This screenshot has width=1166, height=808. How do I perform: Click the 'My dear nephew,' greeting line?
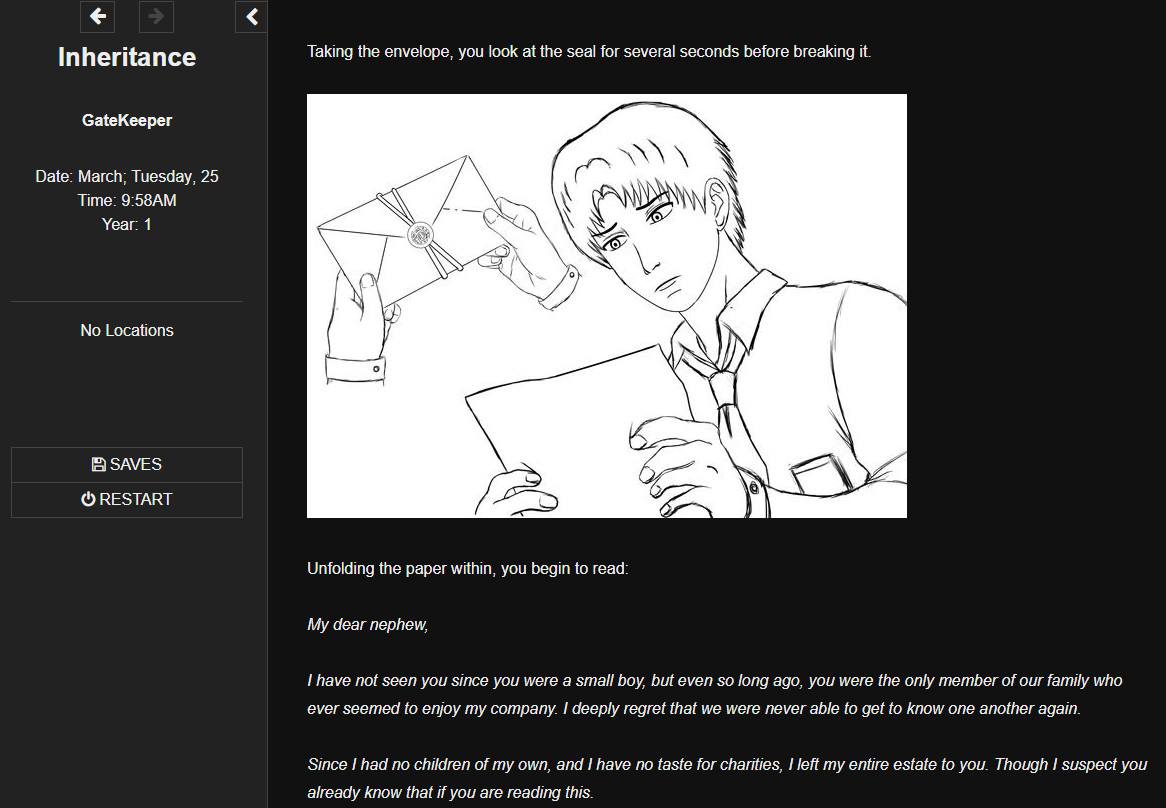coord(368,624)
